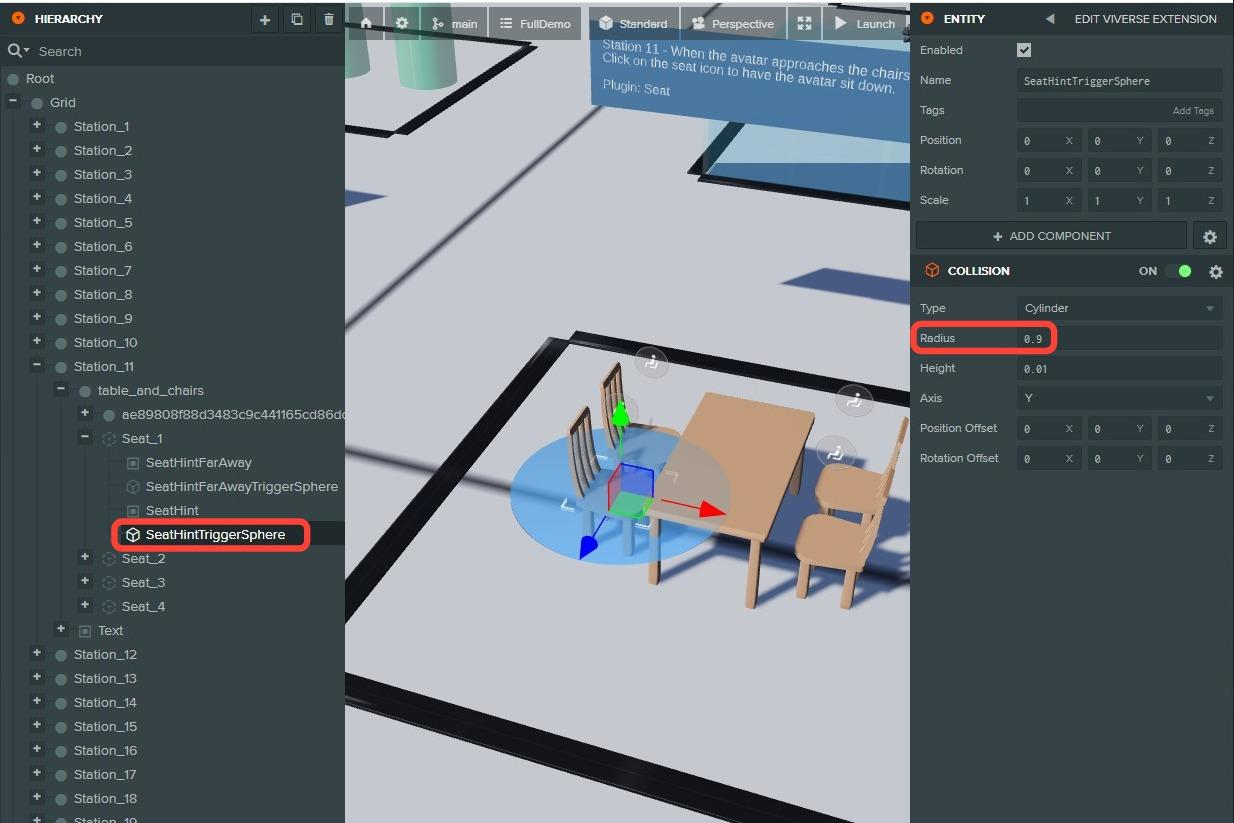1234x823 pixels.
Task: Select SeatHintFarAwayTriggerSphere in hierarchy
Action: pos(241,486)
